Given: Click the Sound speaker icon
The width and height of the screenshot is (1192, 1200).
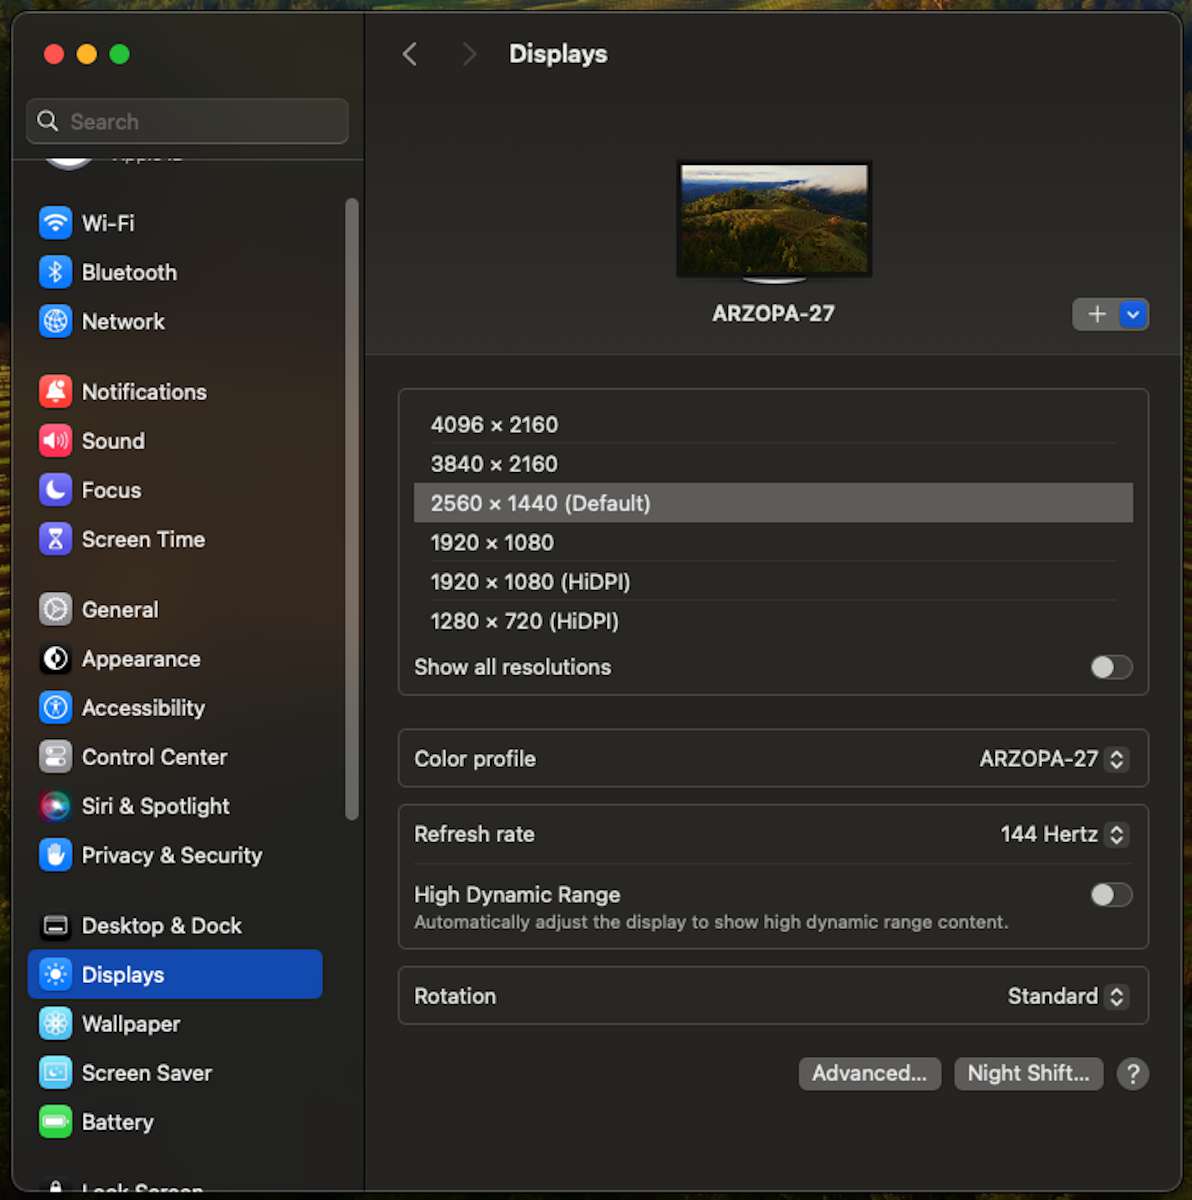Looking at the screenshot, I should (x=55, y=440).
